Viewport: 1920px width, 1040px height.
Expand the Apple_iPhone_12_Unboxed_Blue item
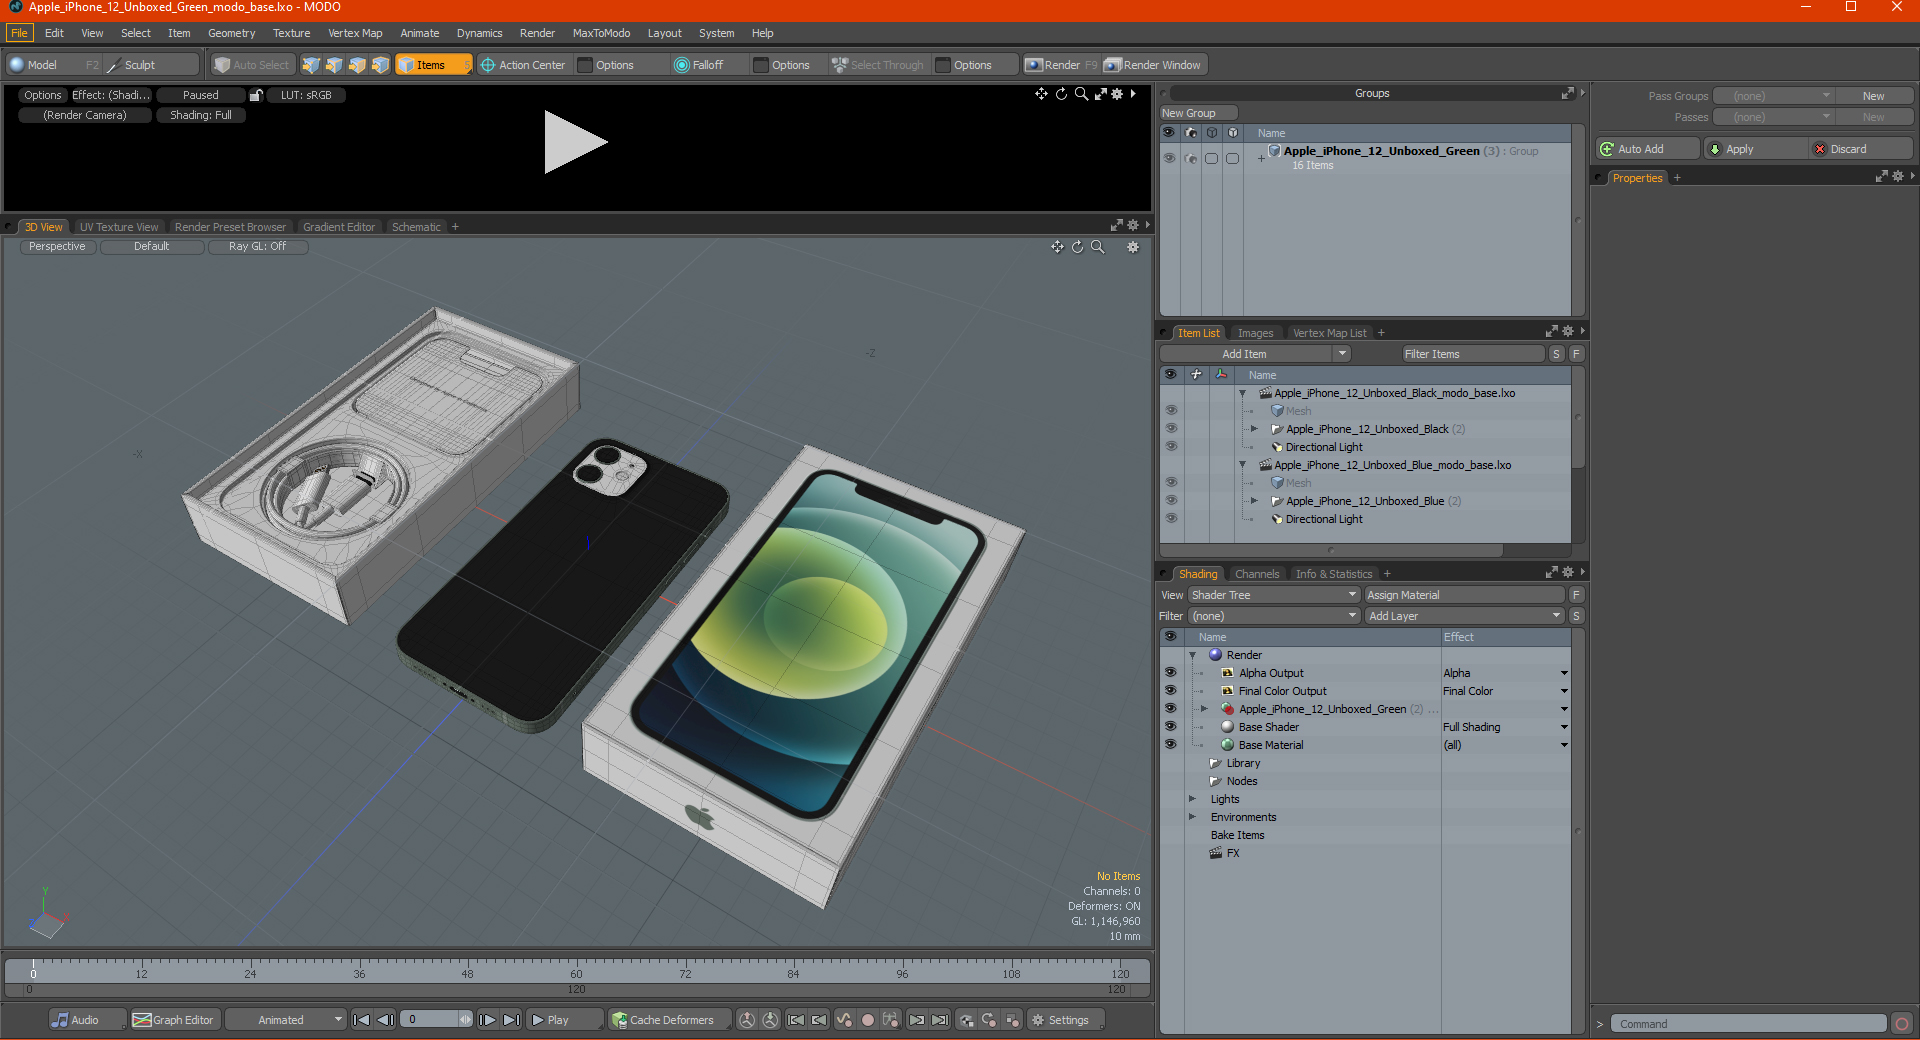coord(1255,501)
